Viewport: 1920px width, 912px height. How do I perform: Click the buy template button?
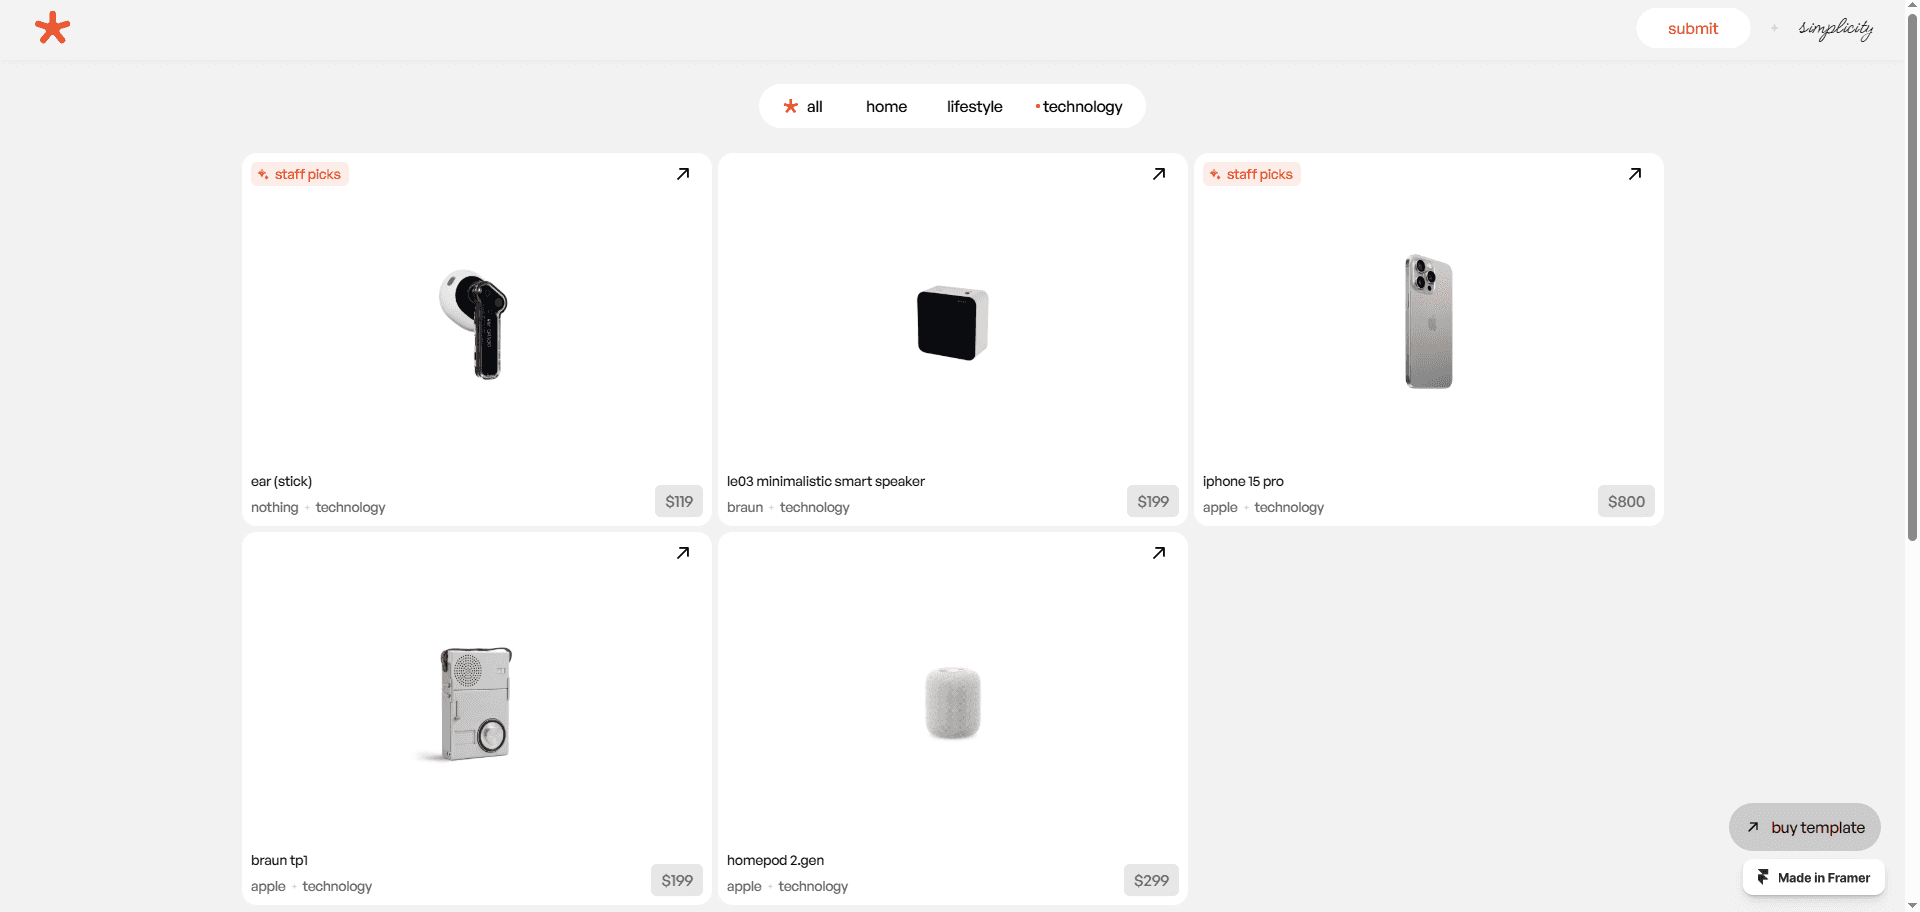pyautogui.click(x=1805, y=827)
